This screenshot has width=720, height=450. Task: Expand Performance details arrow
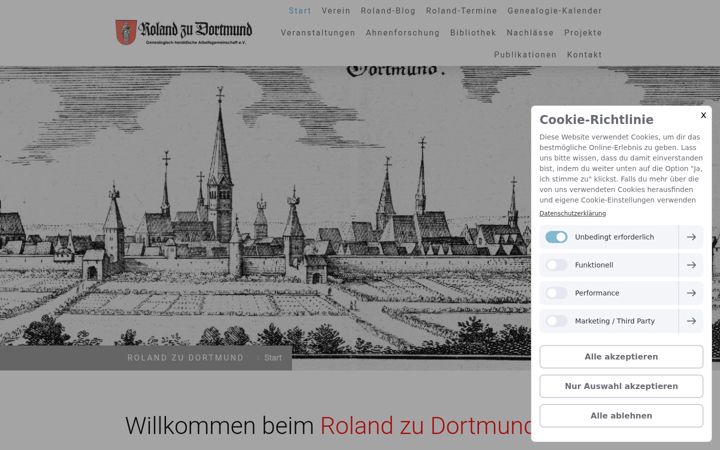(691, 293)
